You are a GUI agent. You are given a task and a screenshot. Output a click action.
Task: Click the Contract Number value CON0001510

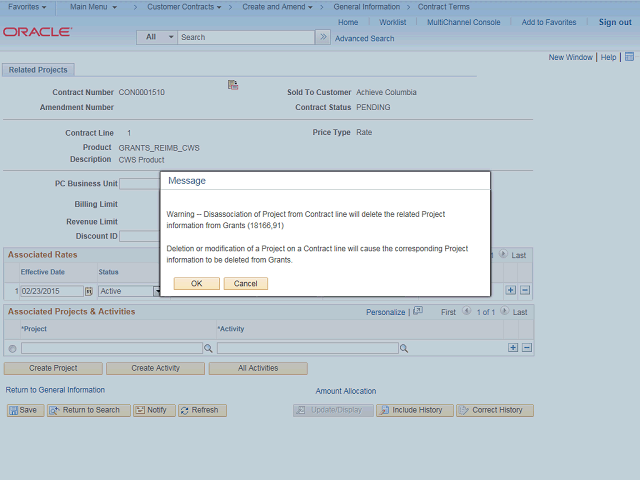pyautogui.click(x=141, y=92)
